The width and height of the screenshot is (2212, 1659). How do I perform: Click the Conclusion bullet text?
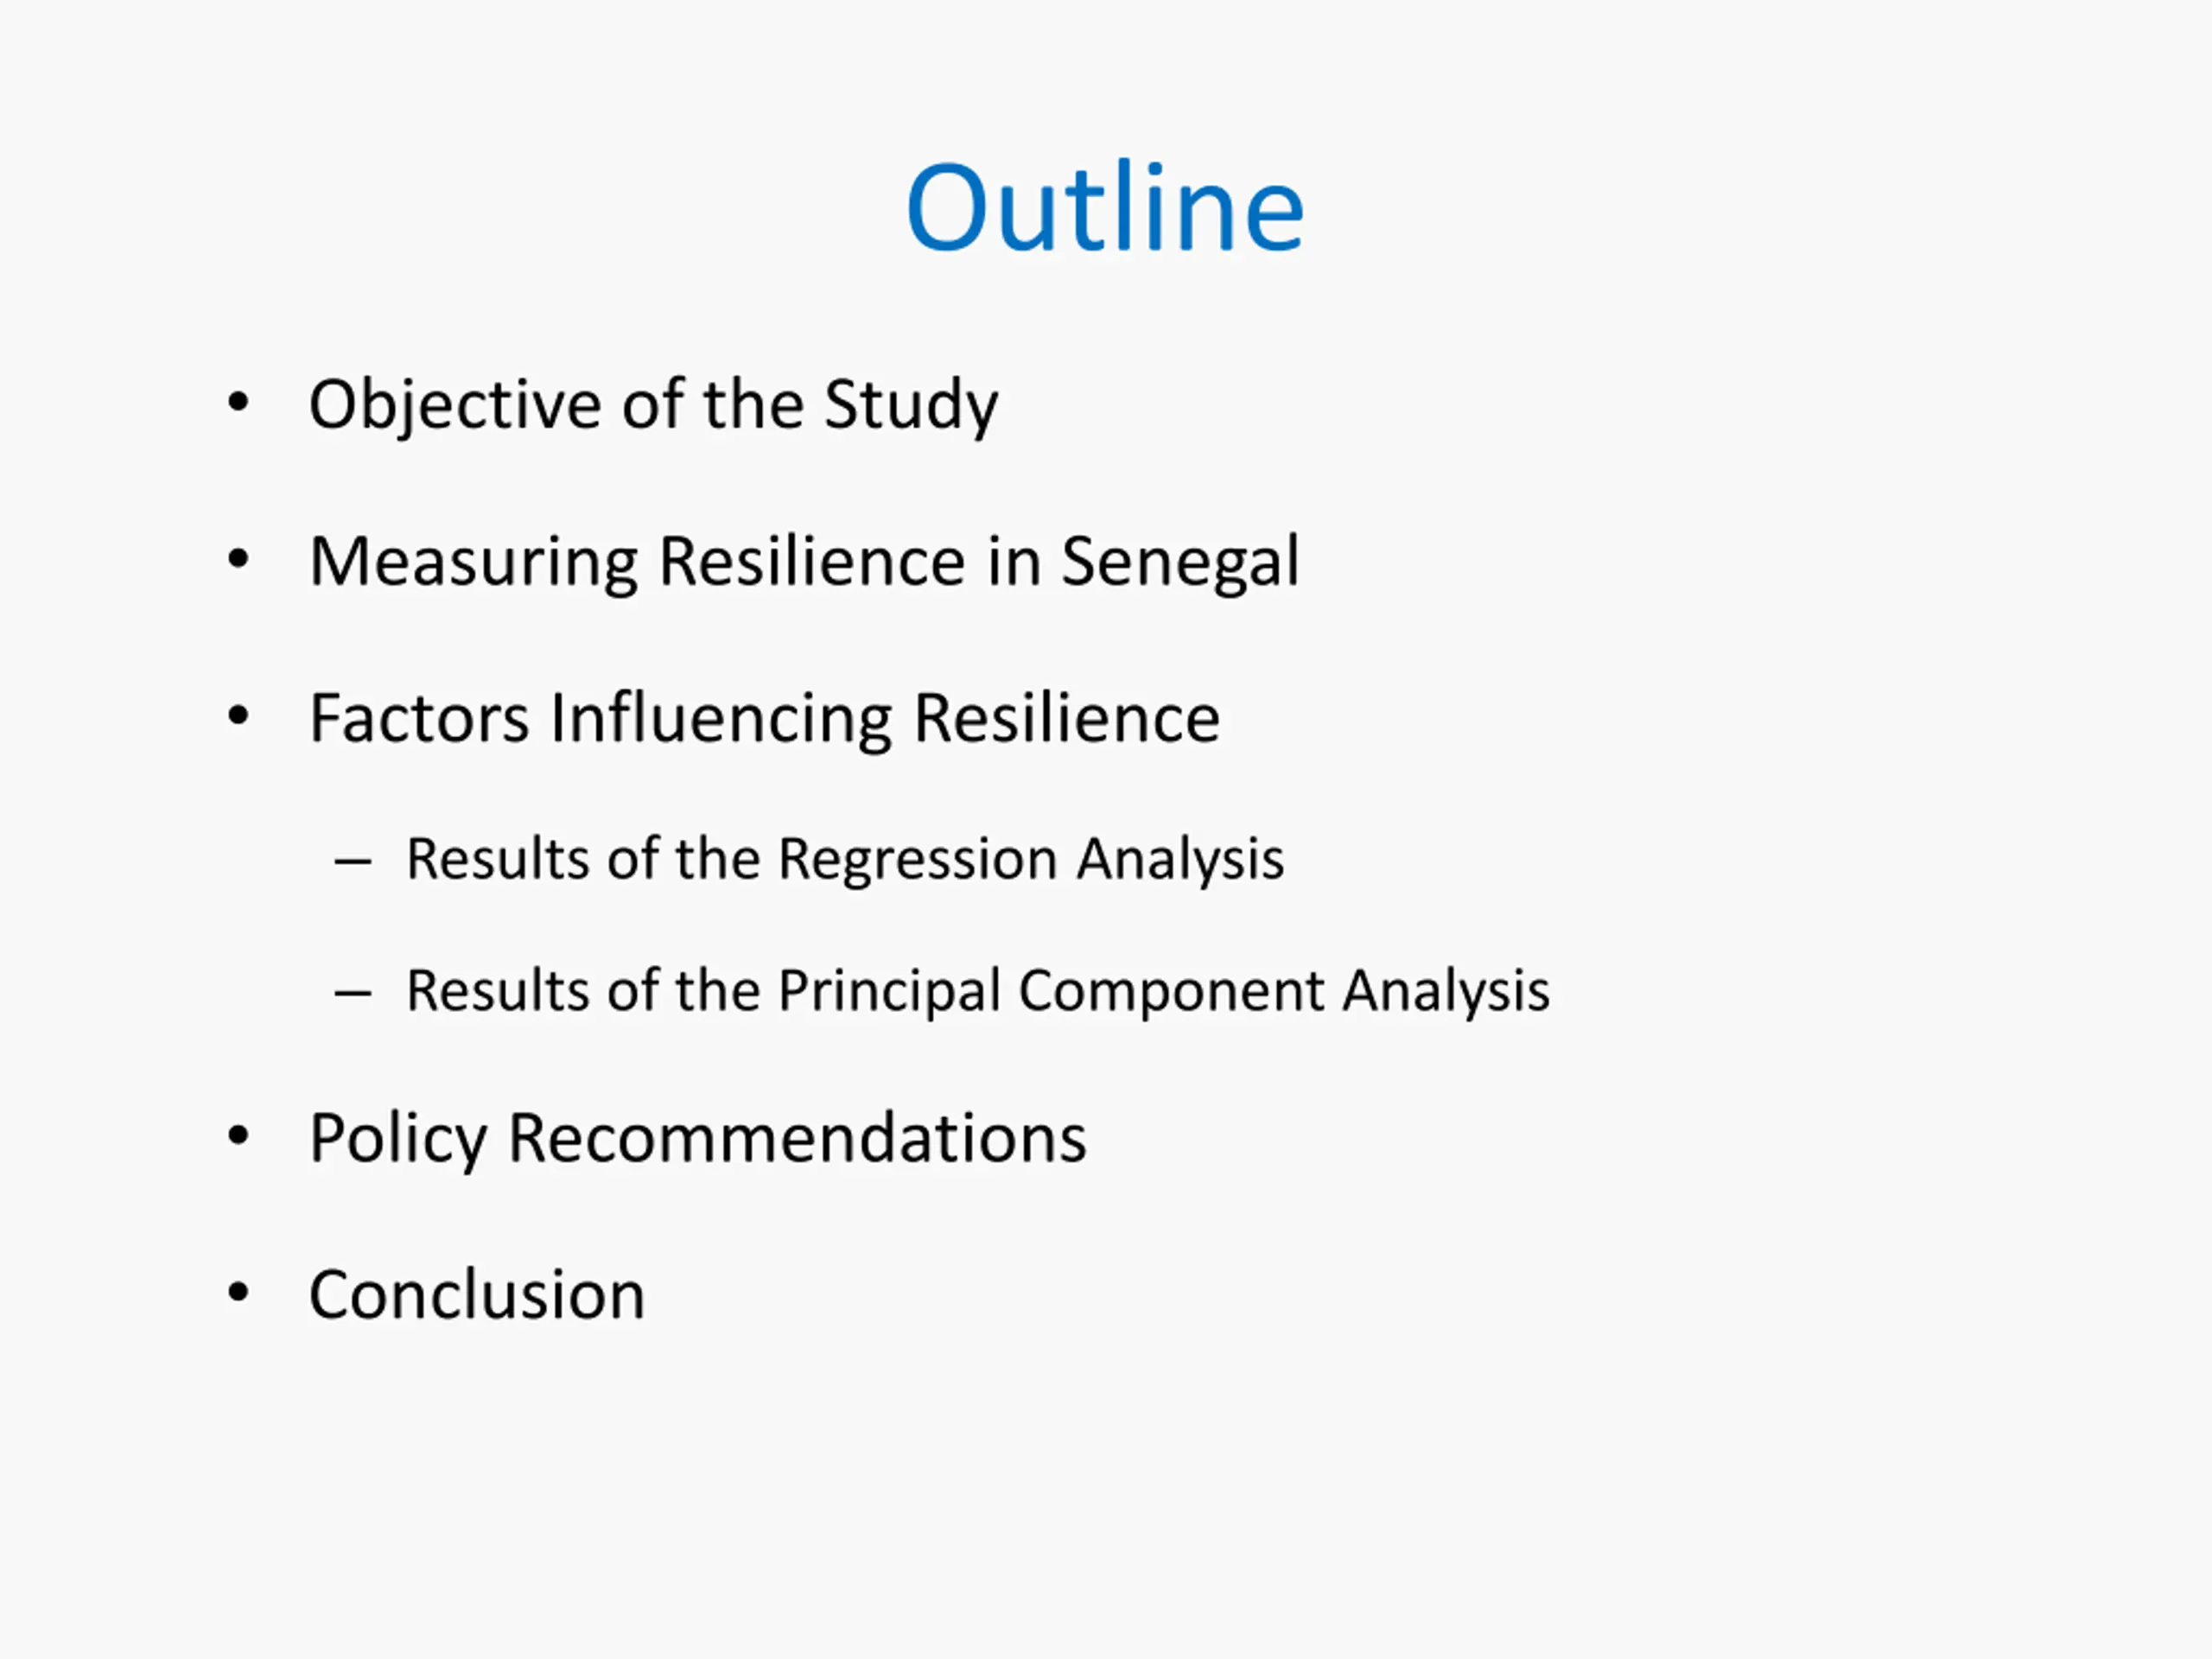coord(477,1295)
